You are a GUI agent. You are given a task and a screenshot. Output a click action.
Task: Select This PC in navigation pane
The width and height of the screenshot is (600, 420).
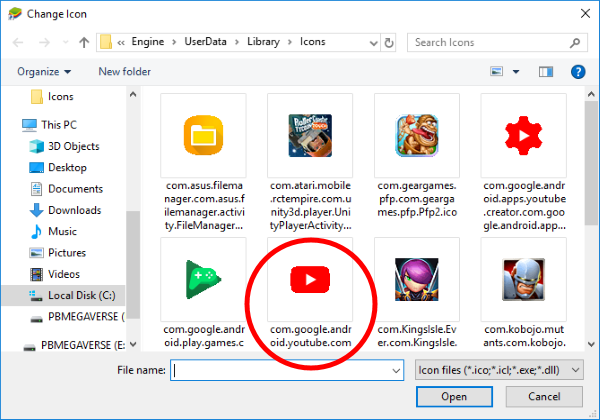[49, 125]
